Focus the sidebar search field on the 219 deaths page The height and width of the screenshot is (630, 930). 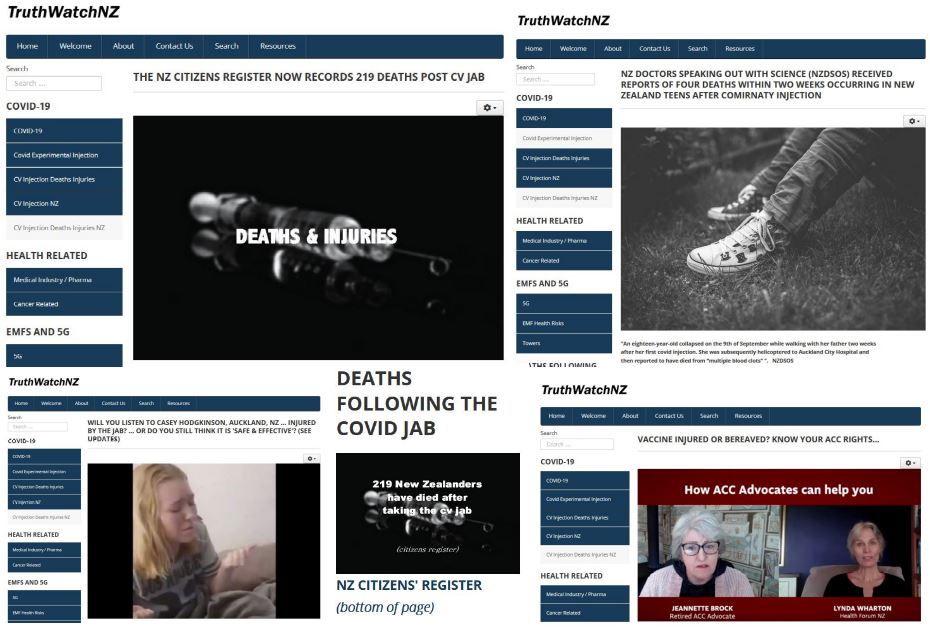pyautogui.click(x=54, y=84)
